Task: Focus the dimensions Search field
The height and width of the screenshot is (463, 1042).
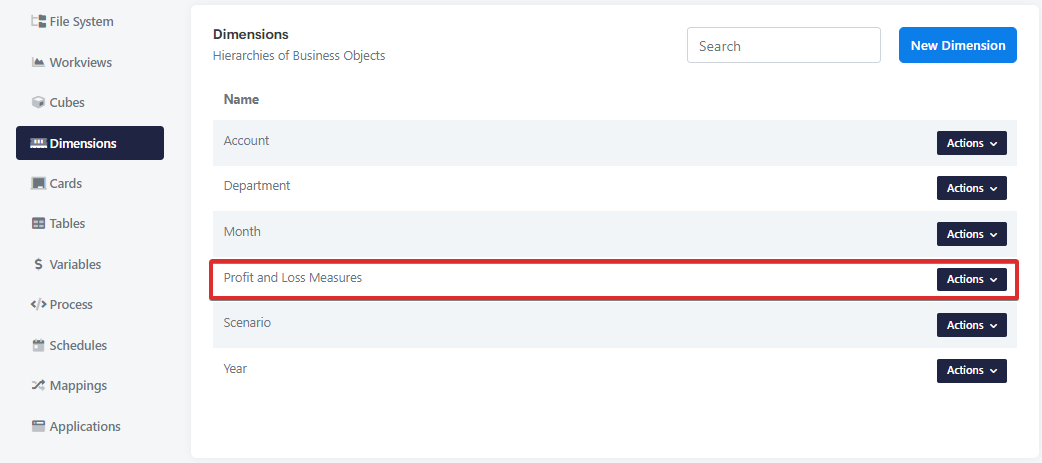Action: point(783,45)
